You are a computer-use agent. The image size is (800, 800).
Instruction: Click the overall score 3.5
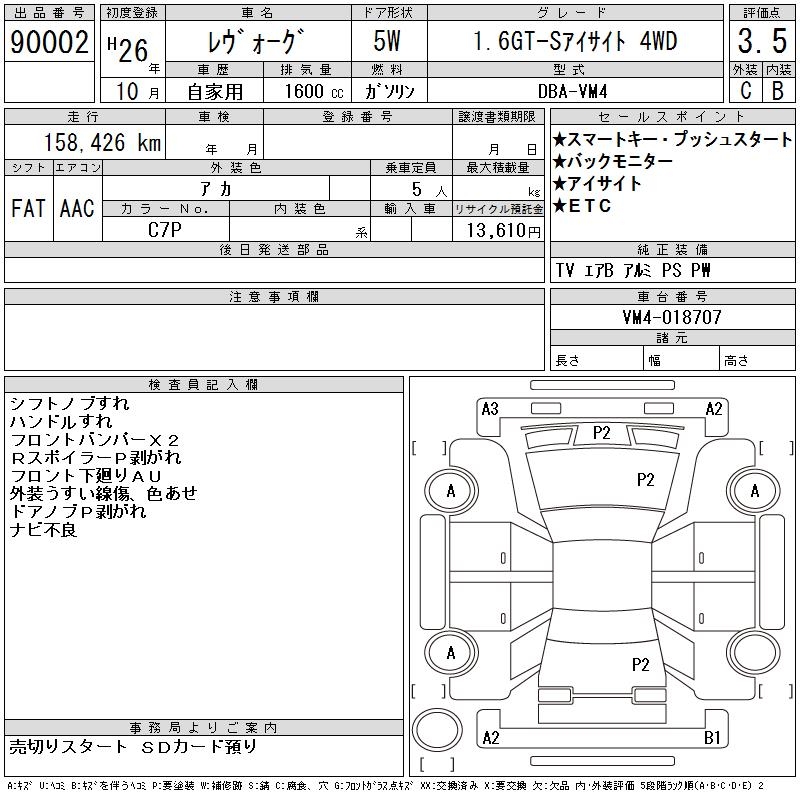pos(762,41)
